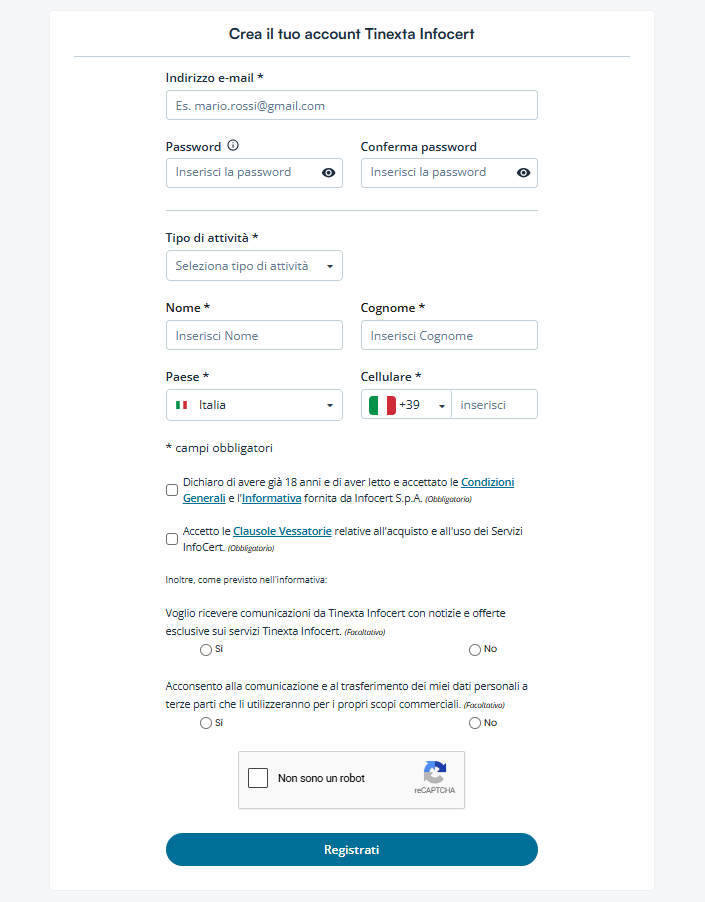This screenshot has width=705, height=902.
Task: Accept the Clausole Vessatorie checkbox
Action: pyautogui.click(x=172, y=539)
